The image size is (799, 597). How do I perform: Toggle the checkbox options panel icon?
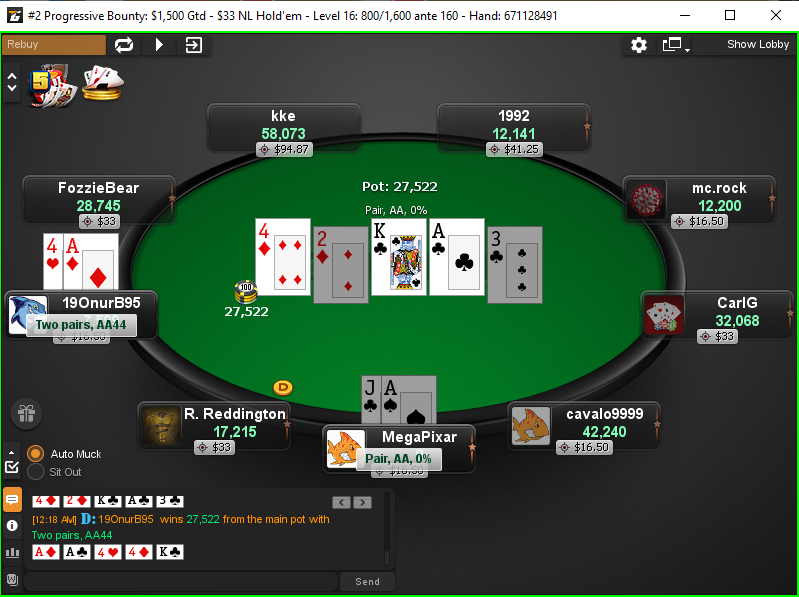tap(12, 466)
